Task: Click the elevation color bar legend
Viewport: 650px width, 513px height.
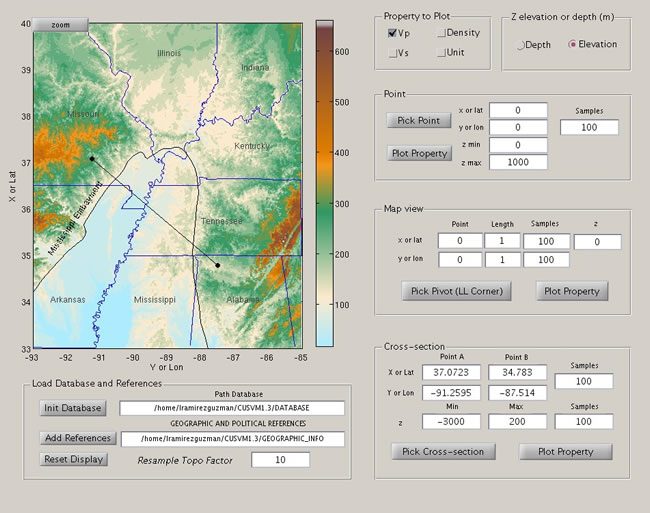Action: click(x=325, y=183)
